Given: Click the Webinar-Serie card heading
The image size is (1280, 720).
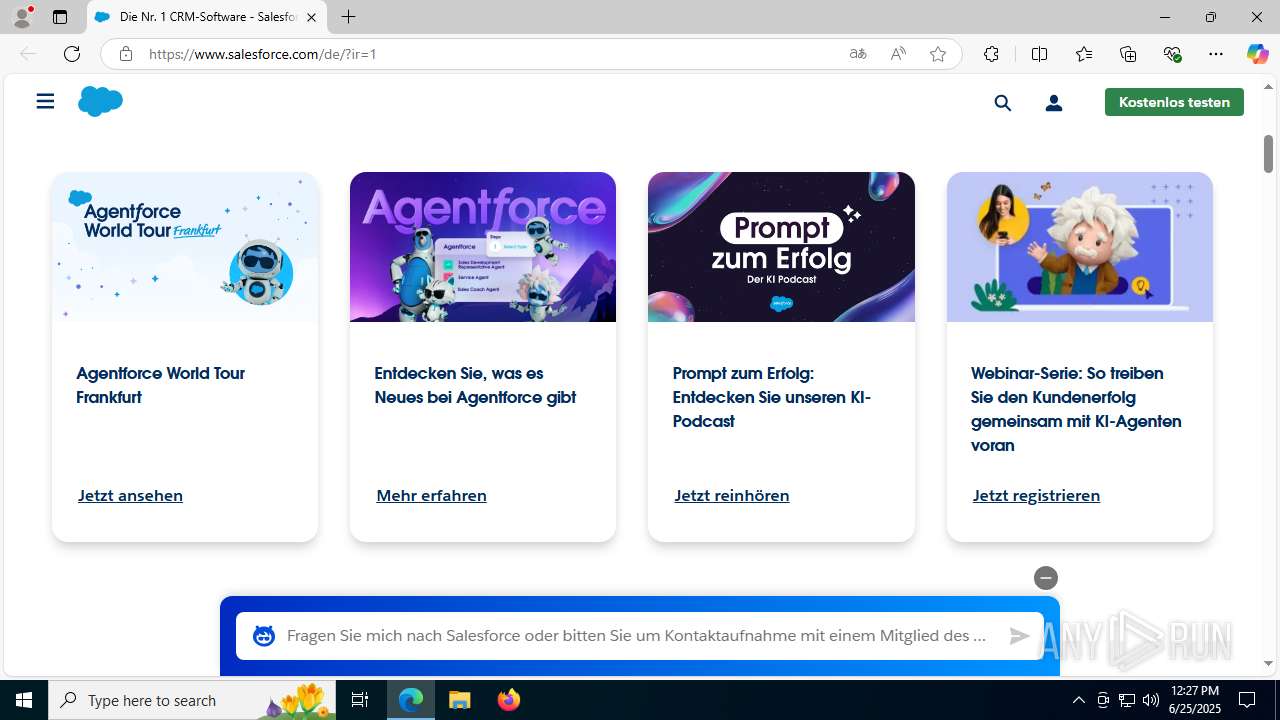Looking at the screenshot, I should [x=1076, y=409].
